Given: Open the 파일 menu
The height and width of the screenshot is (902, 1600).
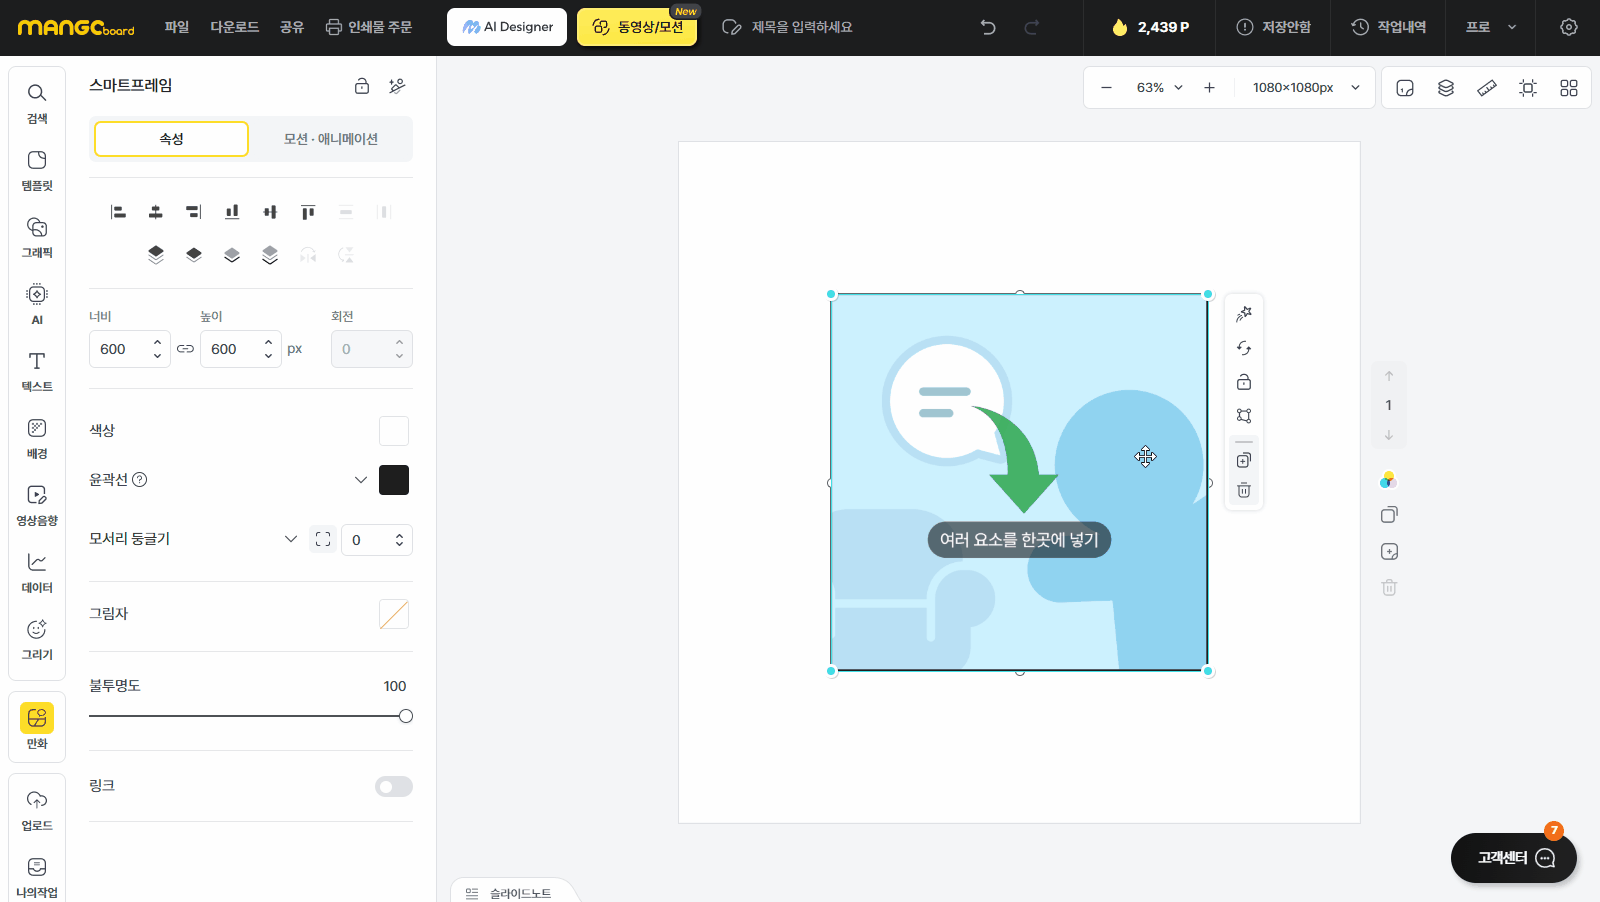Looking at the screenshot, I should [x=177, y=27].
